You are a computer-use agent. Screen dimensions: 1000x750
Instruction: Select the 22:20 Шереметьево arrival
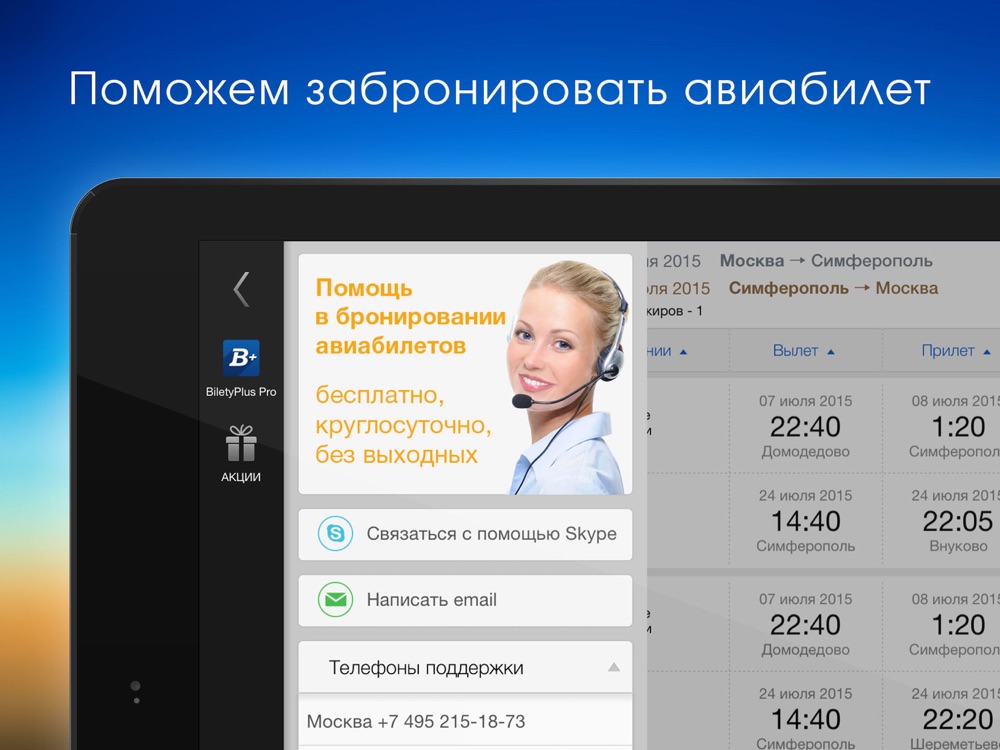[958, 719]
